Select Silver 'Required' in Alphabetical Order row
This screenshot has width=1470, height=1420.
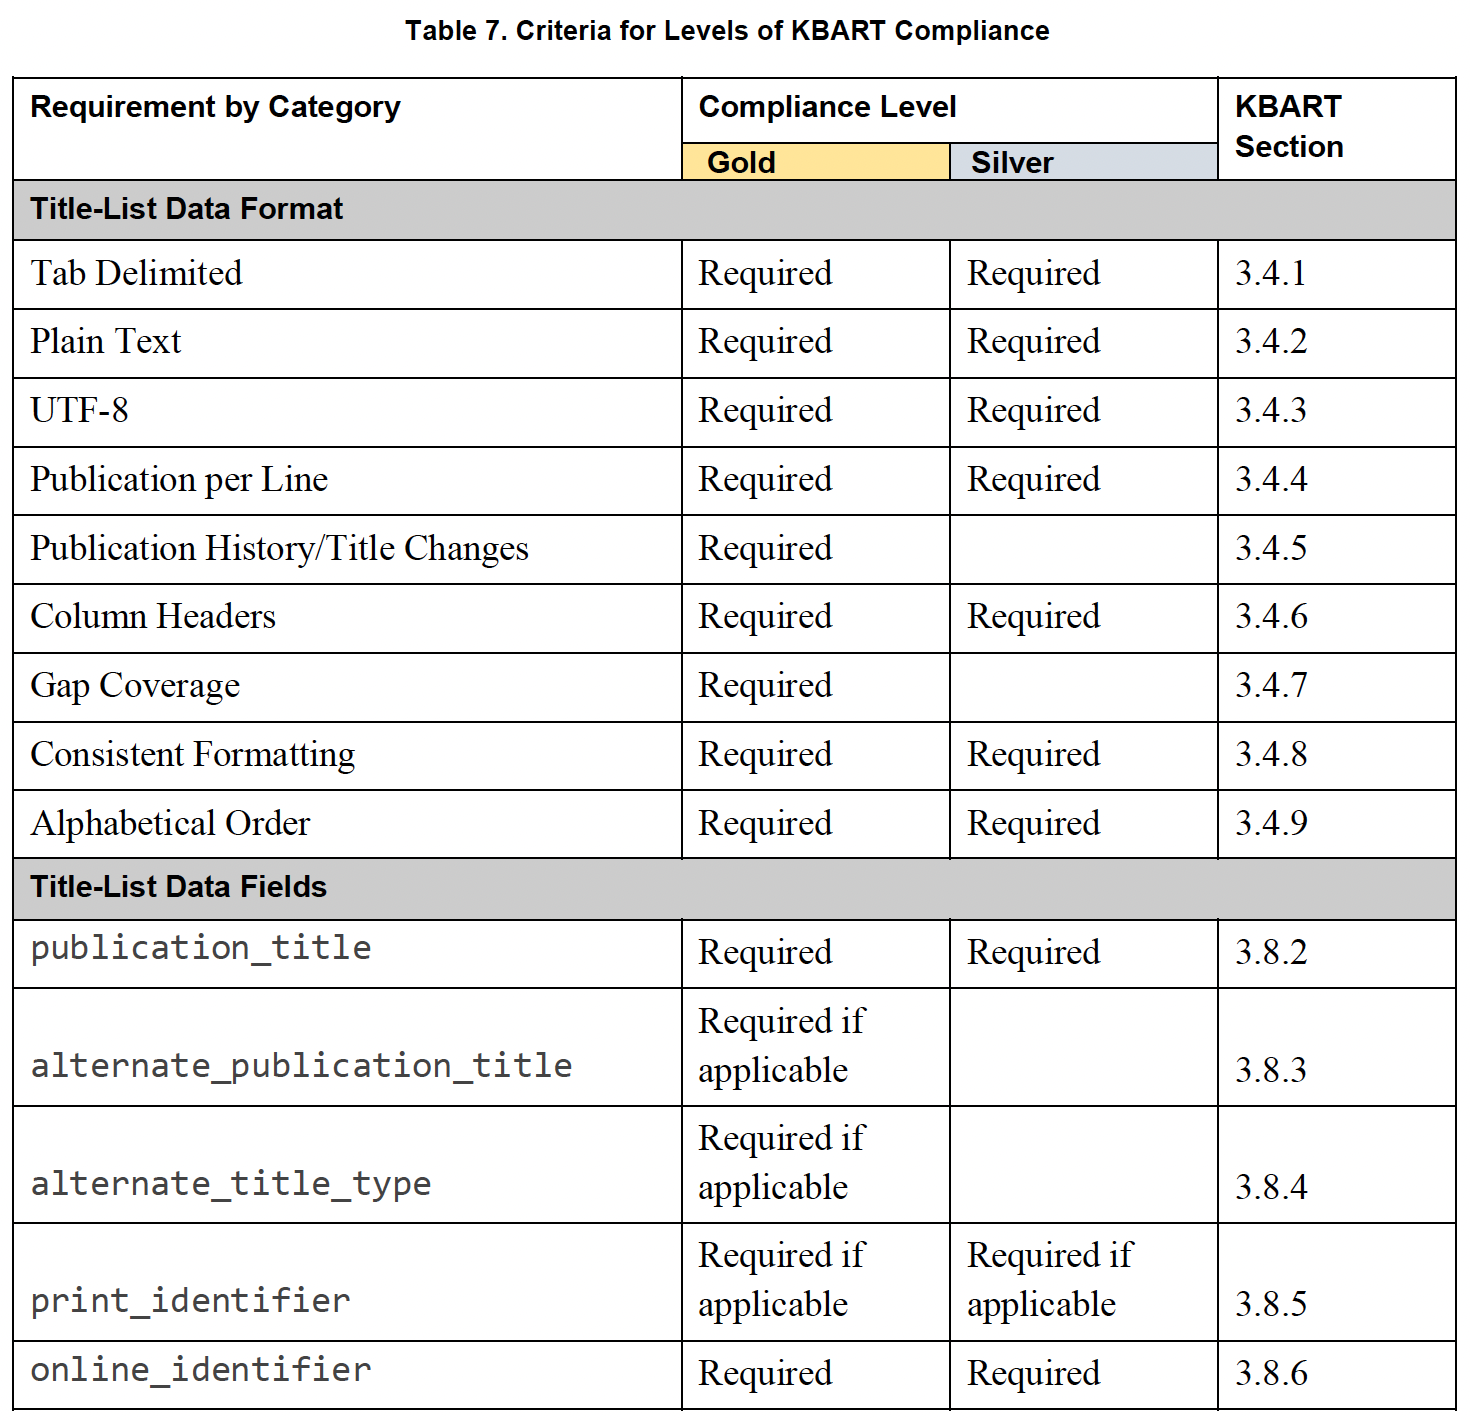pos(1034,824)
